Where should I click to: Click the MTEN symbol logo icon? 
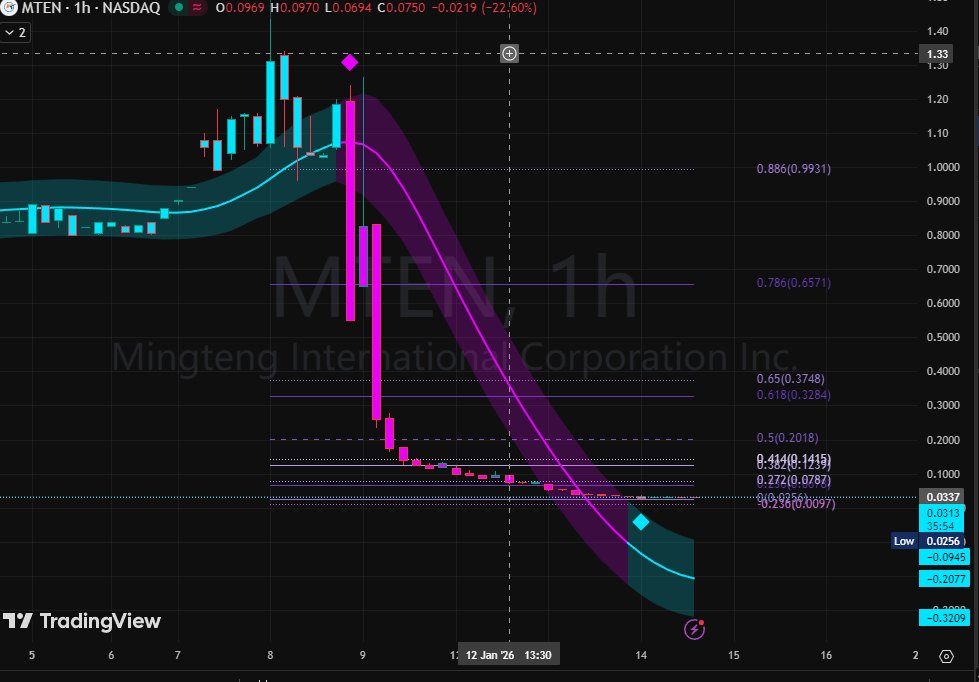[x=8, y=7]
